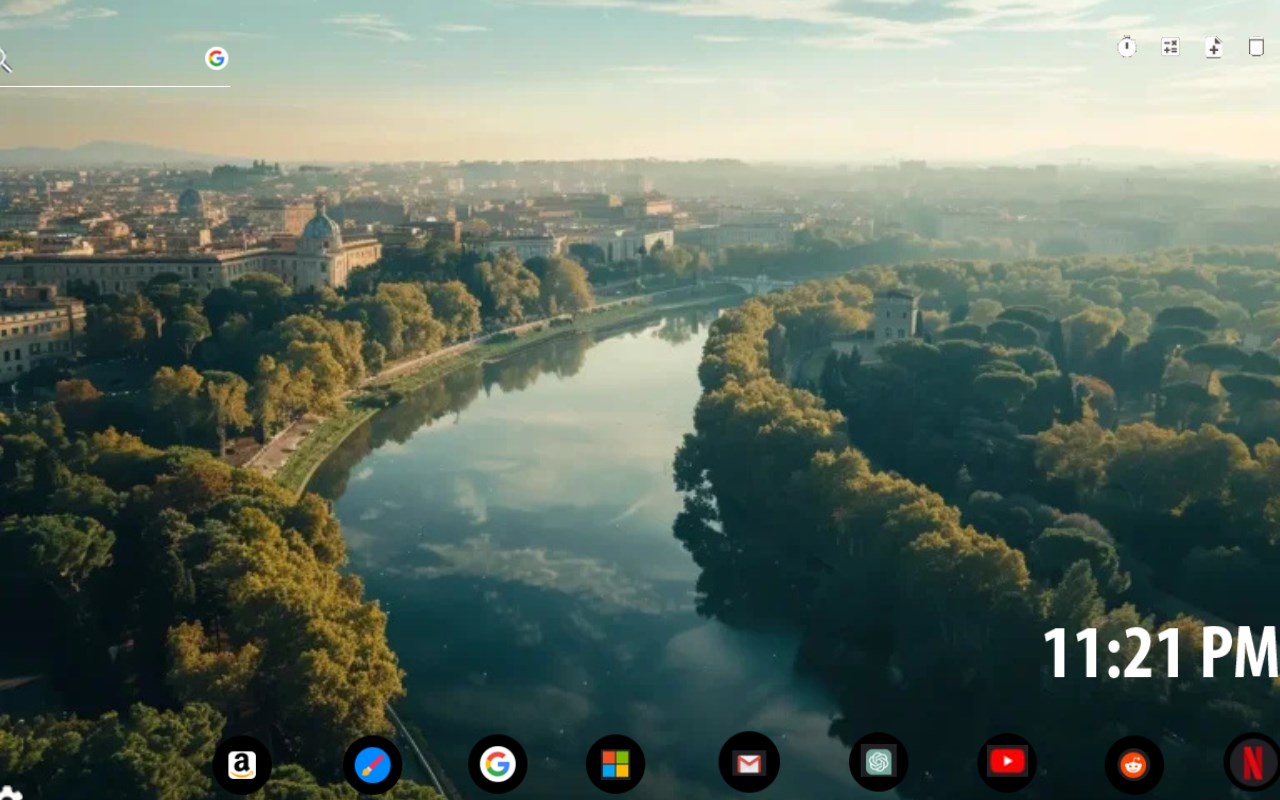Screen dimensions: 1280x800
Task: Open the Reddit shortcut
Action: click(x=1134, y=765)
